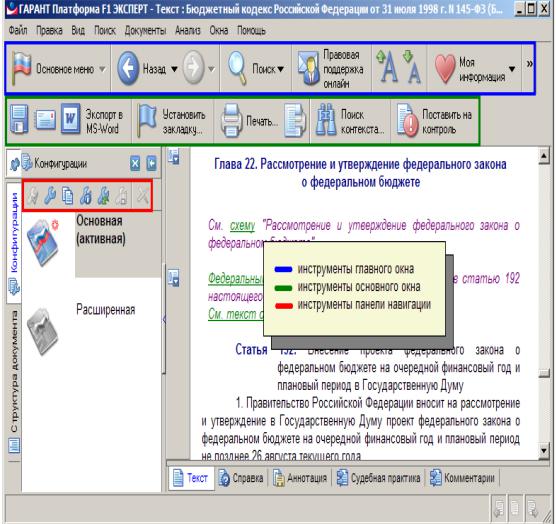Click the greyed forward arrow button

point(194,68)
